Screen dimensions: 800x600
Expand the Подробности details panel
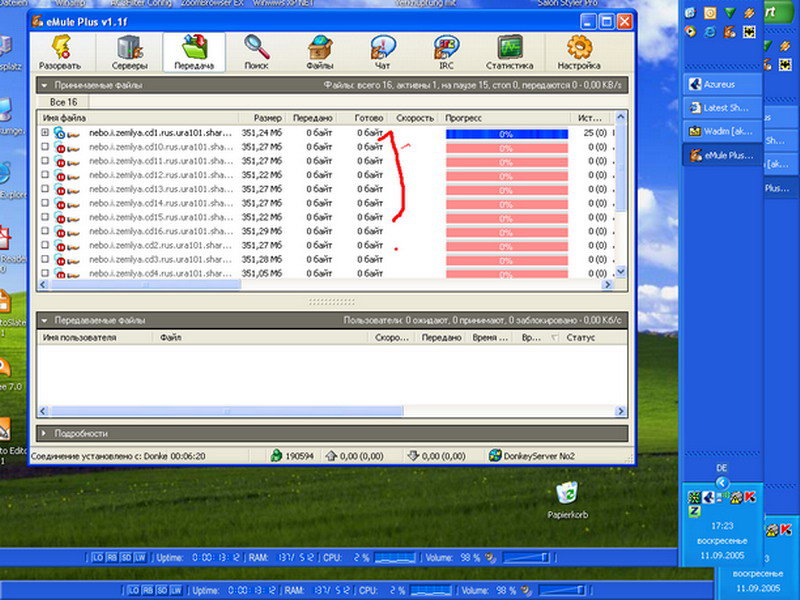tap(44, 433)
